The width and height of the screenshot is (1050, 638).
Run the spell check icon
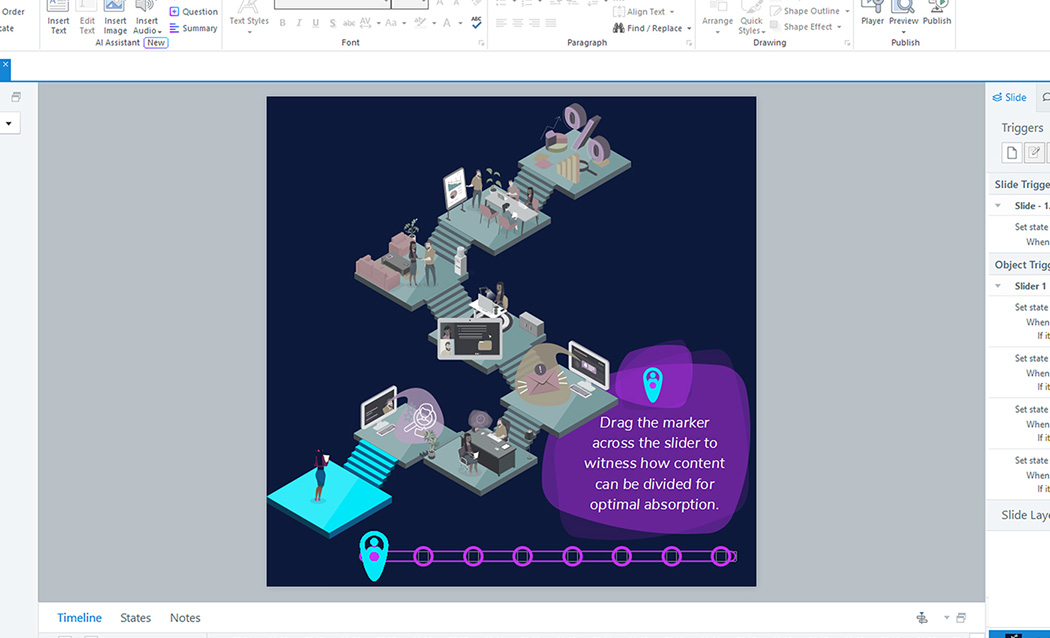point(476,22)
